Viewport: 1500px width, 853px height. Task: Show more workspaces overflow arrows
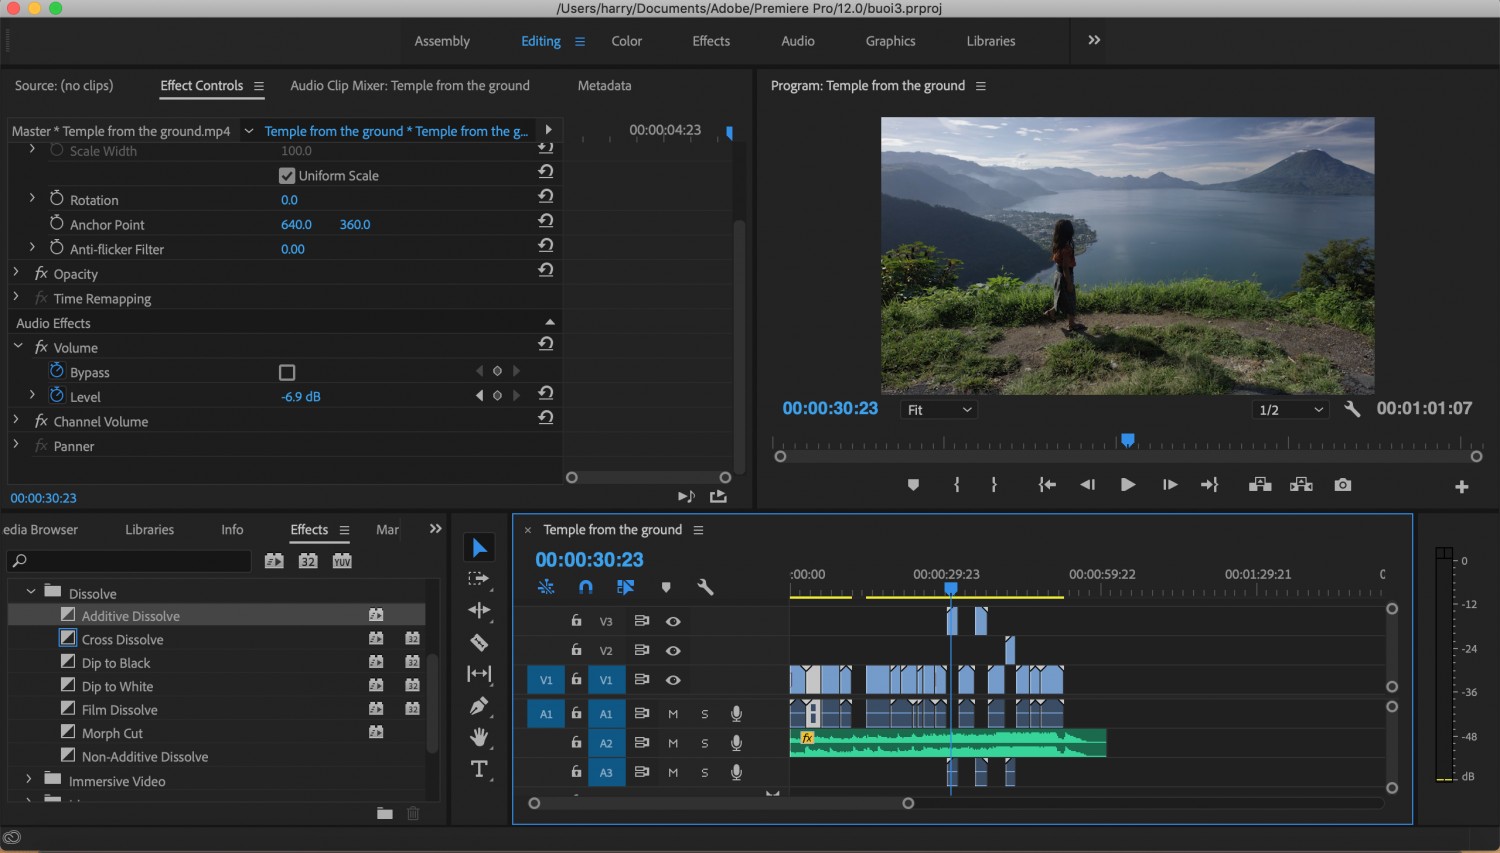point(1094,40)
